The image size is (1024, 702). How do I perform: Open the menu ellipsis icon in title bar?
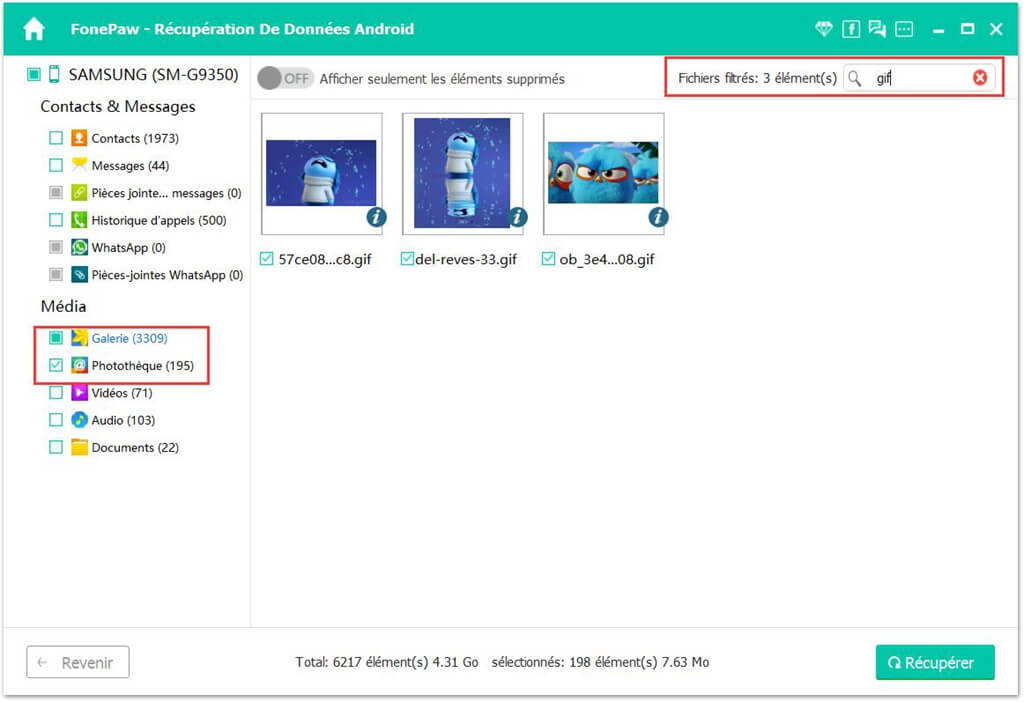point(904,29)
